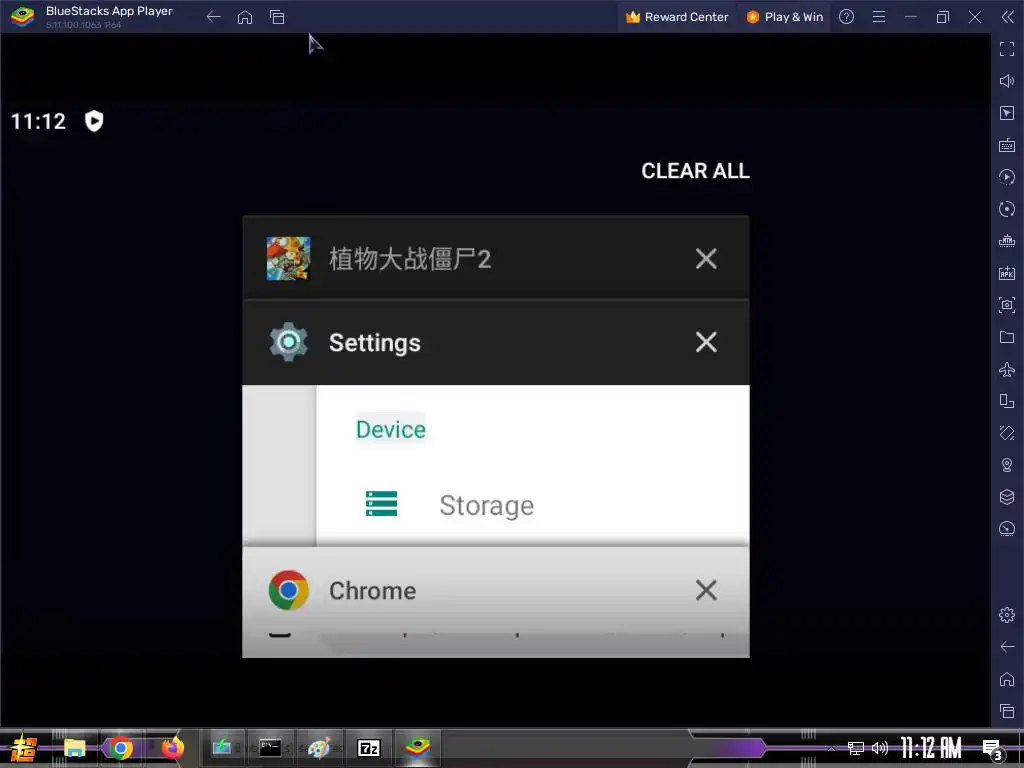This screenshot has width=1024, height=768.
Task: Click the Install APK icon
Action: click(x=1007, y=273)
